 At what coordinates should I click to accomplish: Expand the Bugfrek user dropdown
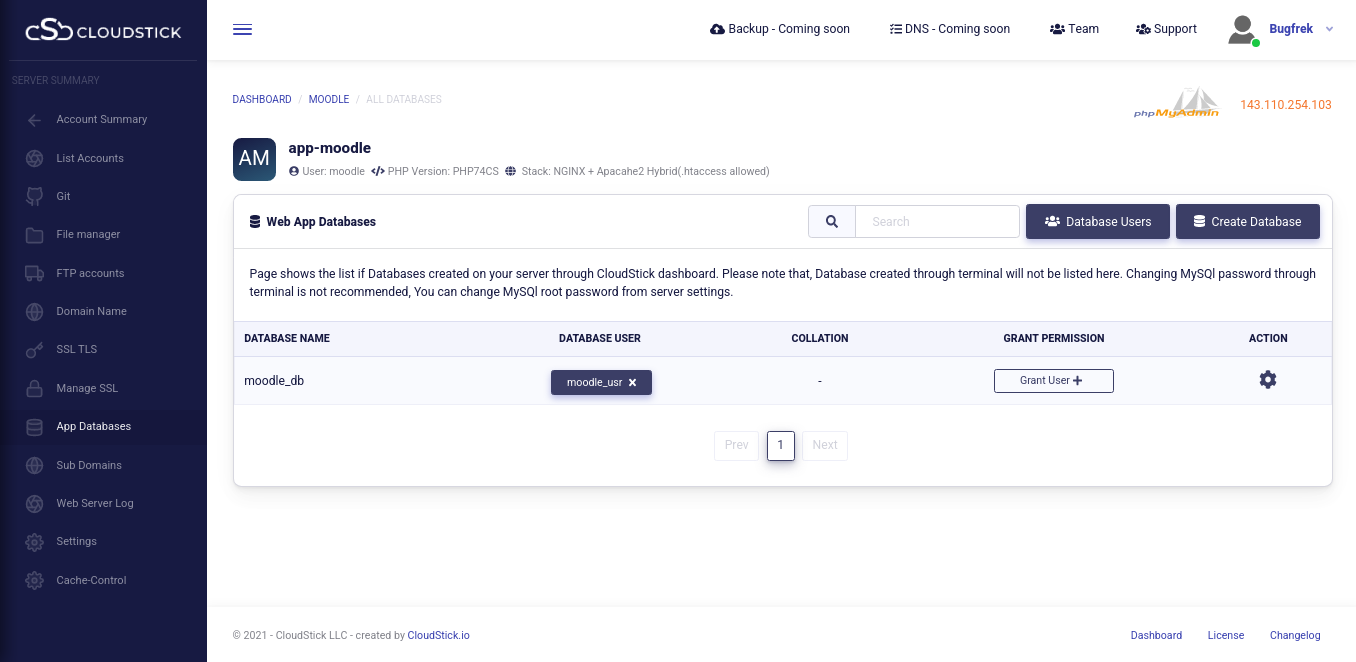(1329, 29)
